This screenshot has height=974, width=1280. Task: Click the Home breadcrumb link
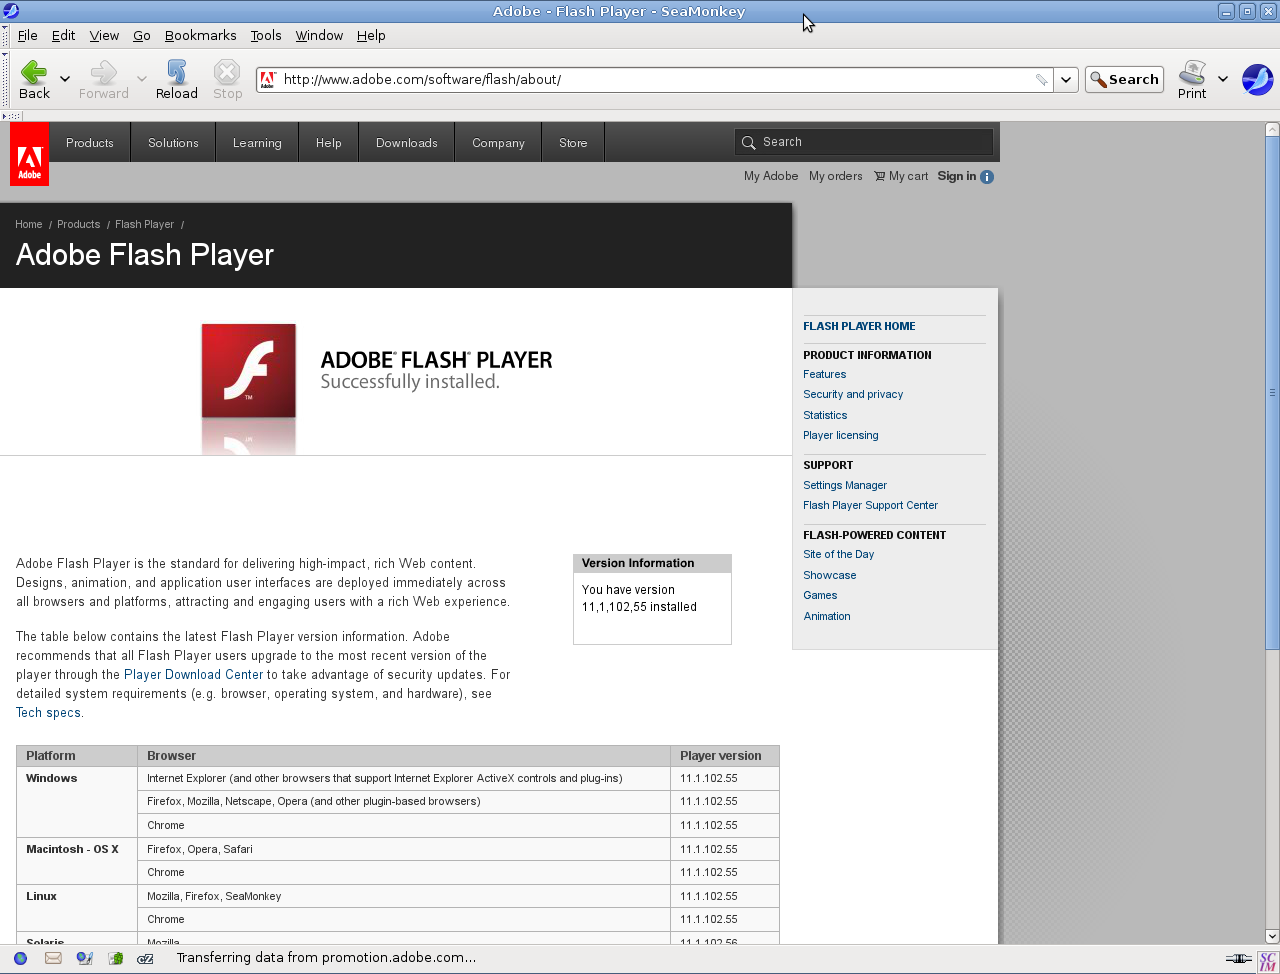pyautogui.click(x=29, y=224)
